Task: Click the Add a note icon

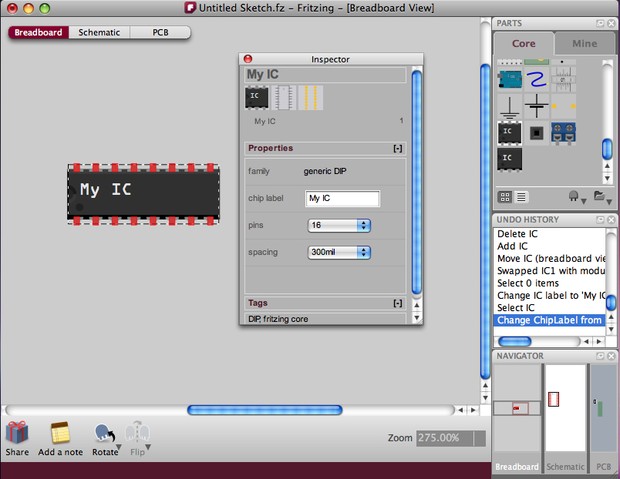Action: pos(60,432)
